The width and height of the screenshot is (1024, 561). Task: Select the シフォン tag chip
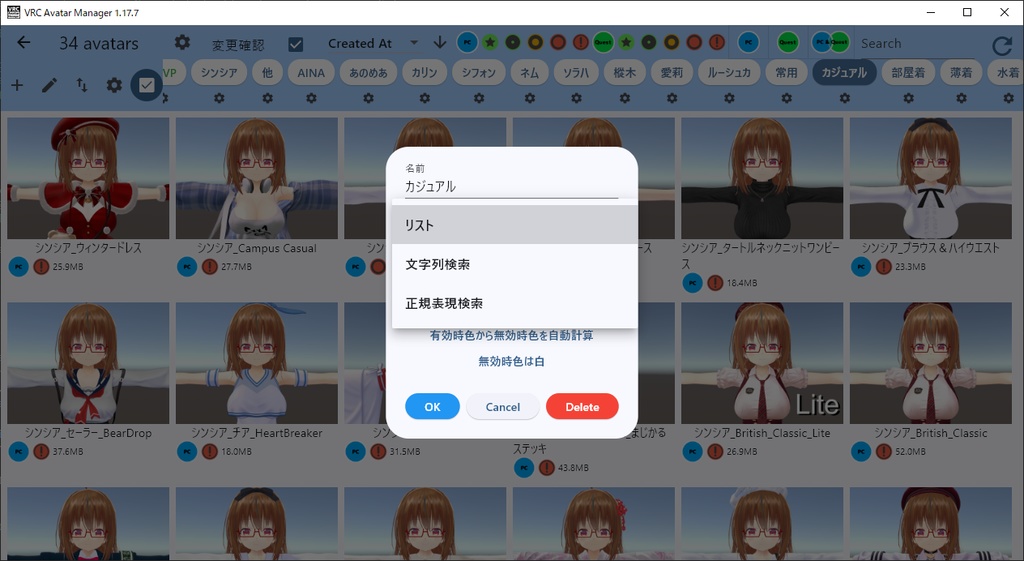coord(479,72)
